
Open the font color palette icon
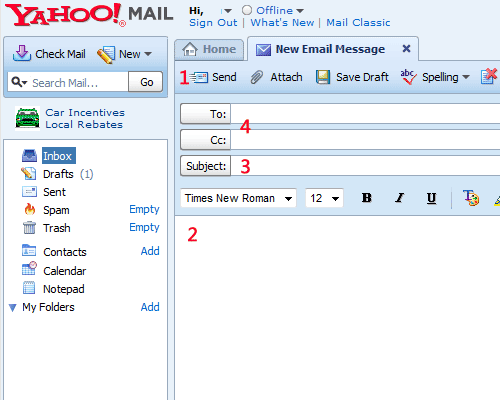point(471,198)
